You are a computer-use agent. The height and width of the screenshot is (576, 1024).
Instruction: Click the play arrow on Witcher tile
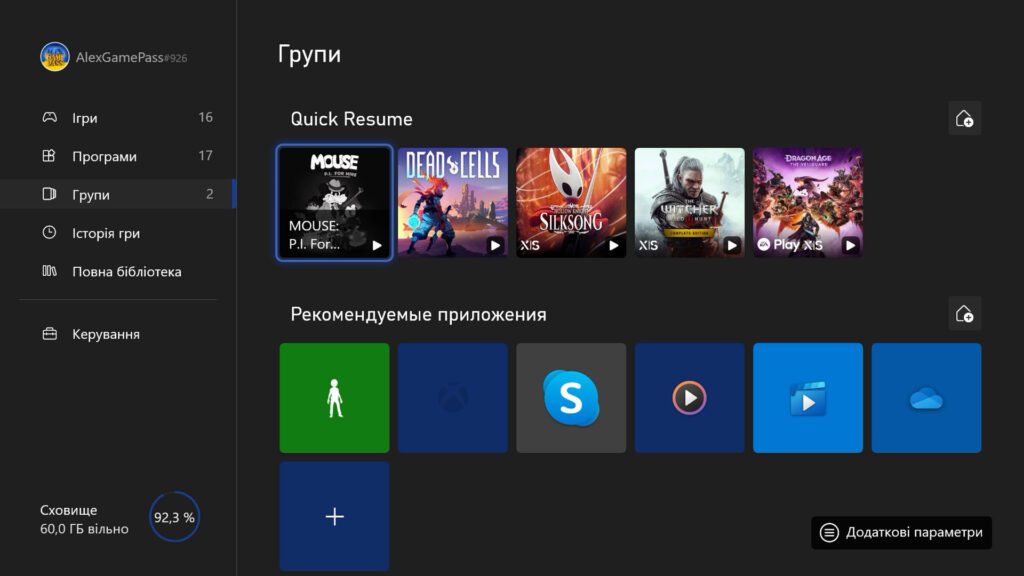pyautogui.click(x=732, y=246)
